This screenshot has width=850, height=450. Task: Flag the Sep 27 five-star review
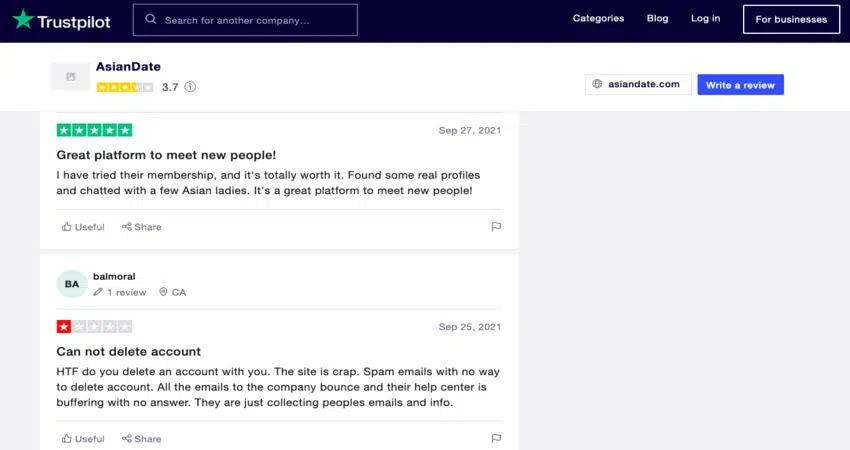(496, 227)
